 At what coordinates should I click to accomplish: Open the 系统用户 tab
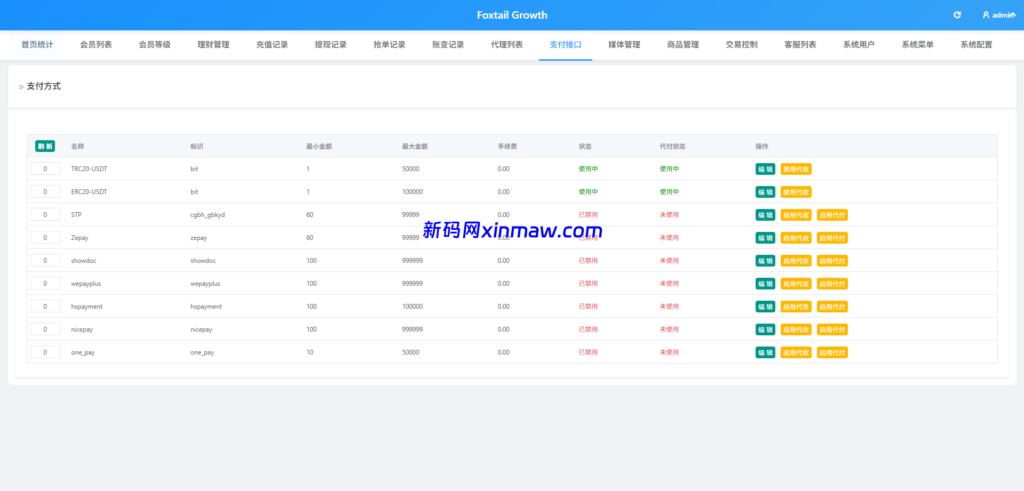click(x=859, y=45)
